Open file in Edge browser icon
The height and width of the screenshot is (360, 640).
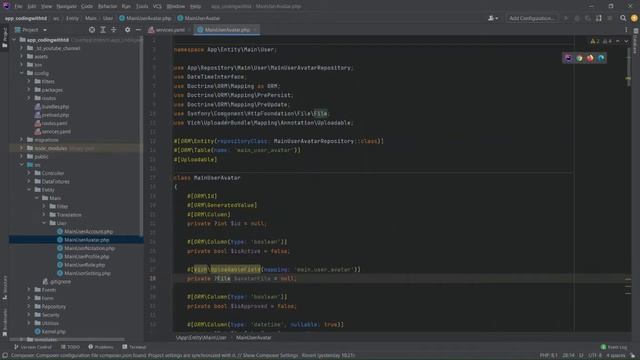(x=601, y=58)
